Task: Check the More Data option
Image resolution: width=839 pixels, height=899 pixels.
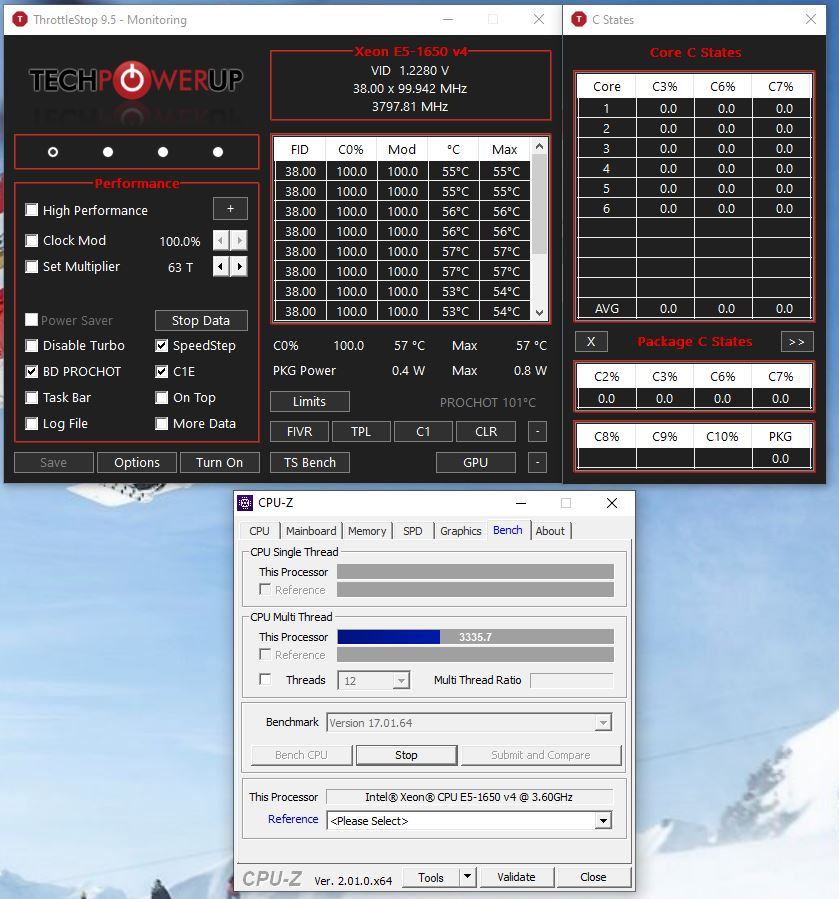Action: 162,423
